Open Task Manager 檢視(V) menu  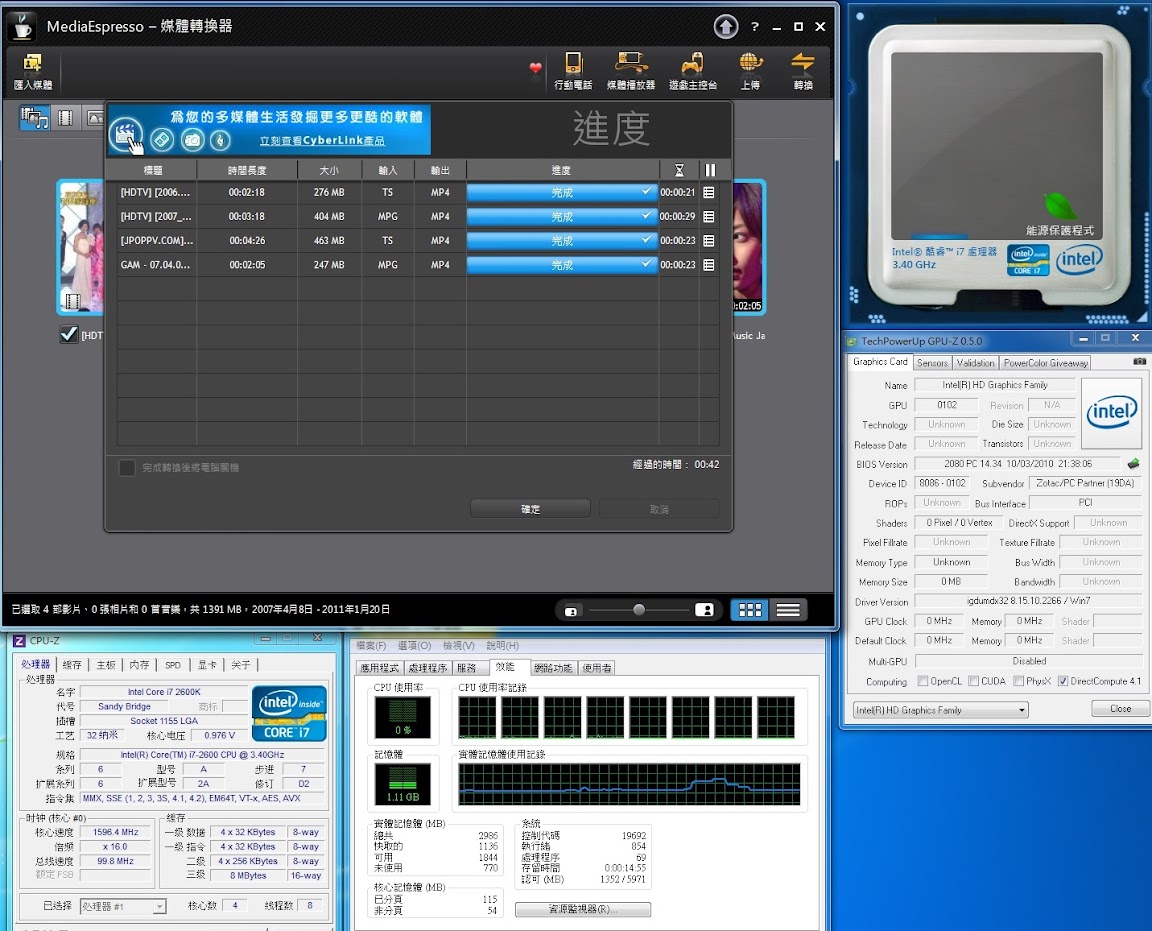tap(458, 645)
